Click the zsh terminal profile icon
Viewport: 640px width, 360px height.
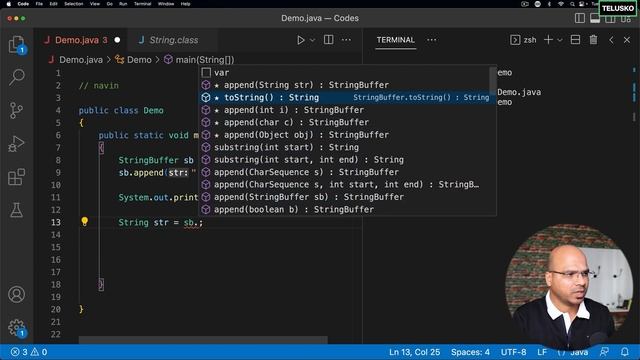[x=515, y=40]
